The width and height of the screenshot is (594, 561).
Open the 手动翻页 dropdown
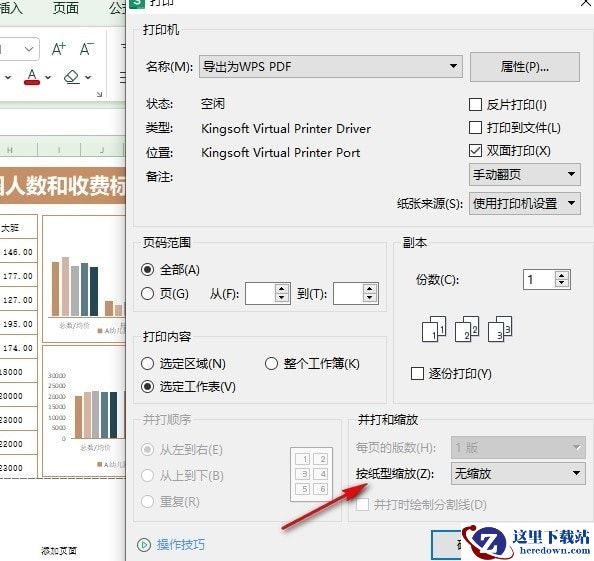pyautogui.click(x=525, y=175)
